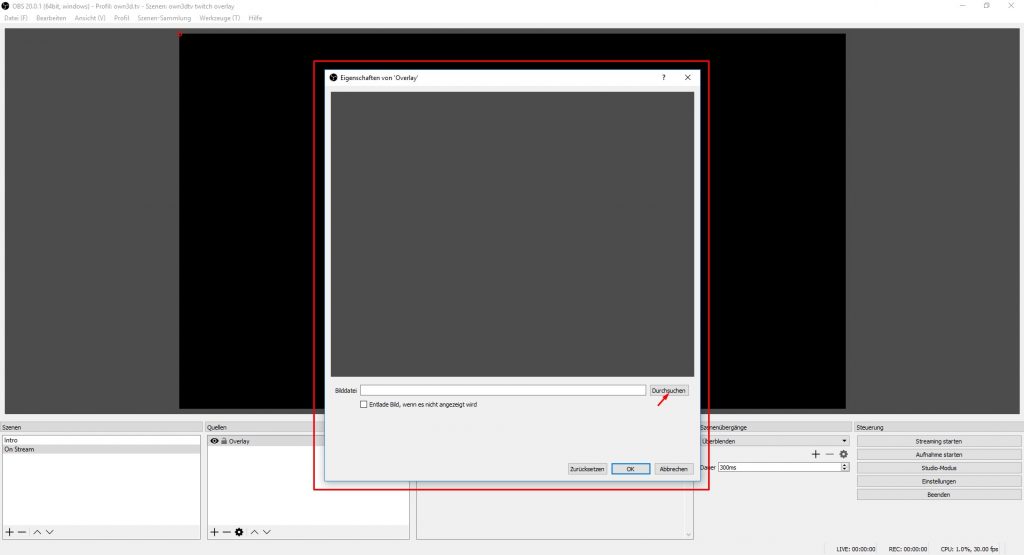Move scene up with the arrow icon
Screen dimensions: 1024x555
click(37, 532)
